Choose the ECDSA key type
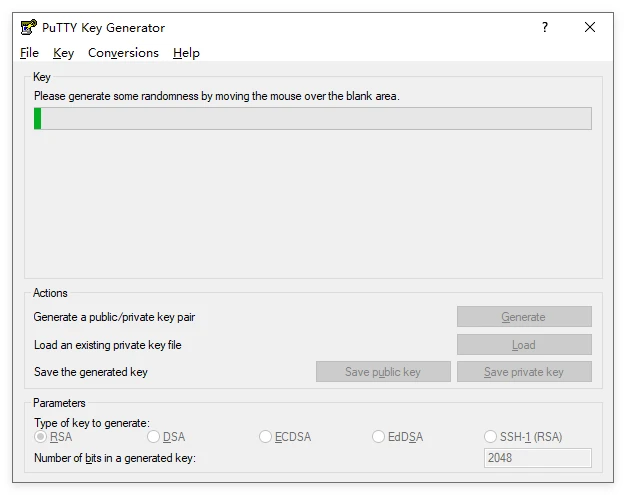 [x=265, y=437]
